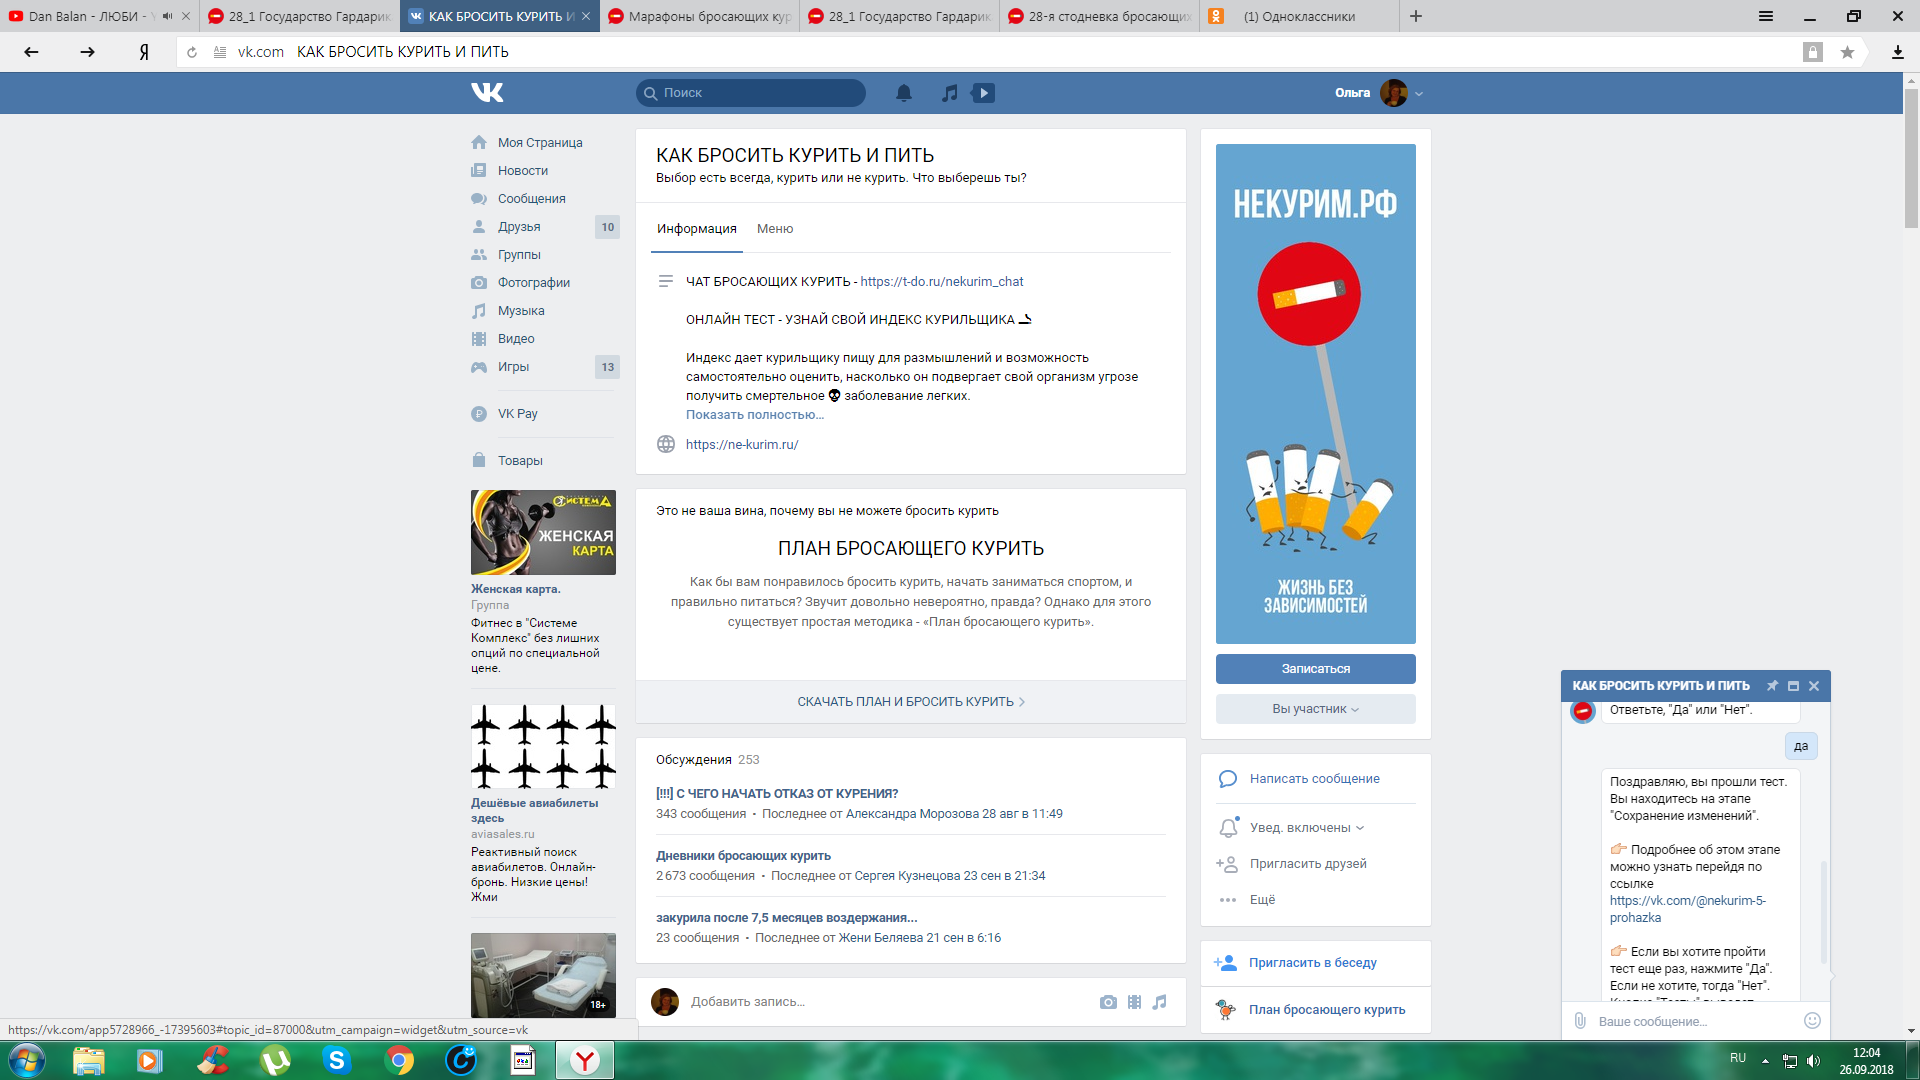Open notifications bell icon
Screen dimensions: 1920x1080
pos(903,93)
